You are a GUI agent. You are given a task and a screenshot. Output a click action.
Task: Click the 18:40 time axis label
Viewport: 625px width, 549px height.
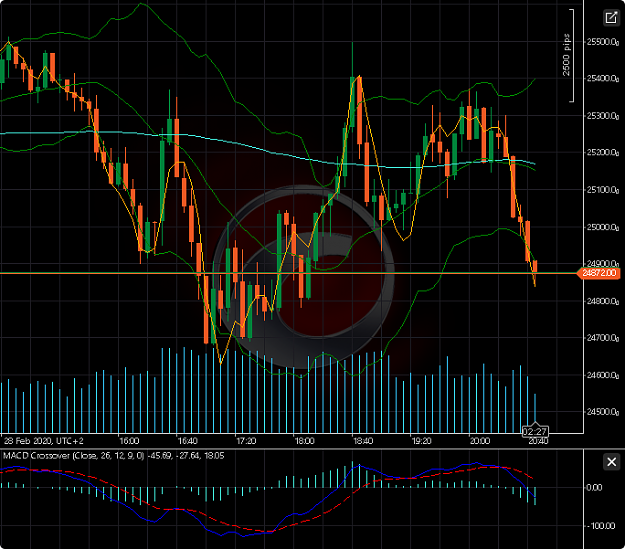click(x=363, y=441)
